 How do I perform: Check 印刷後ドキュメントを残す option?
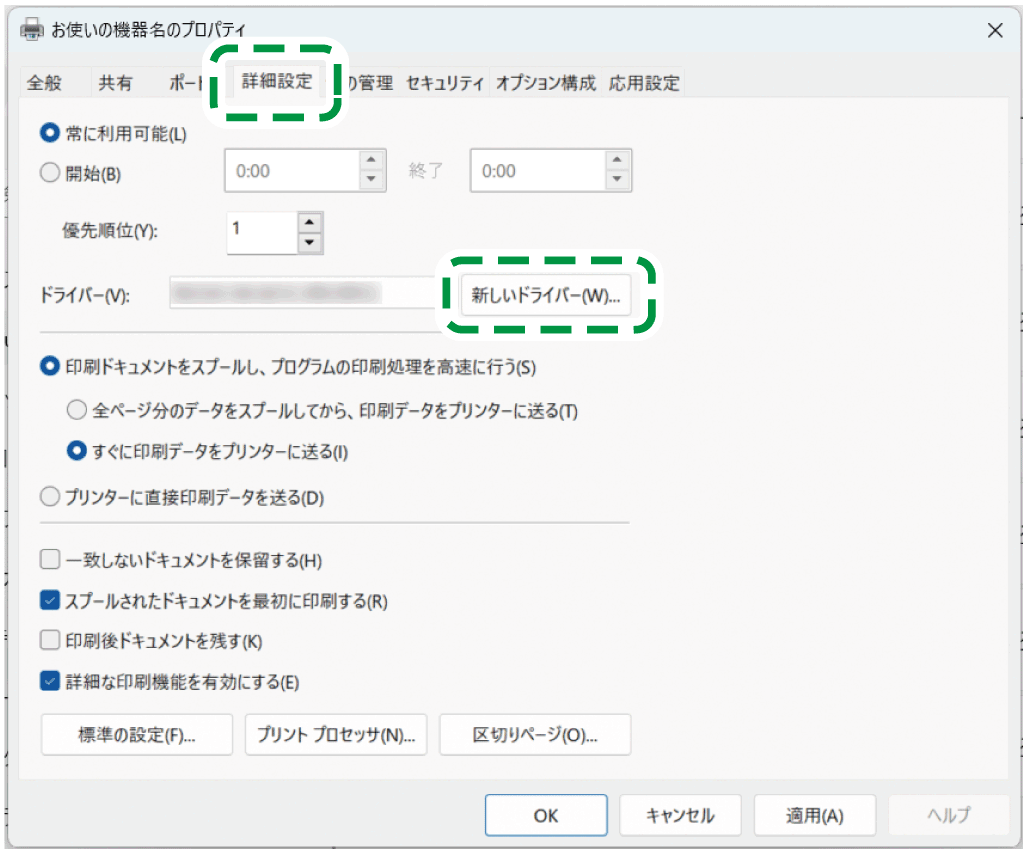tap(48, 641)
